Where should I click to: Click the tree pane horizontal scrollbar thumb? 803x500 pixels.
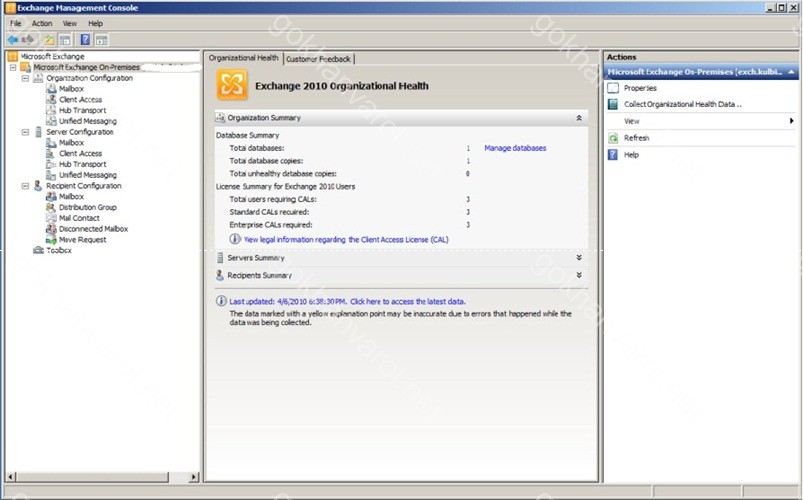click(92, 477)
